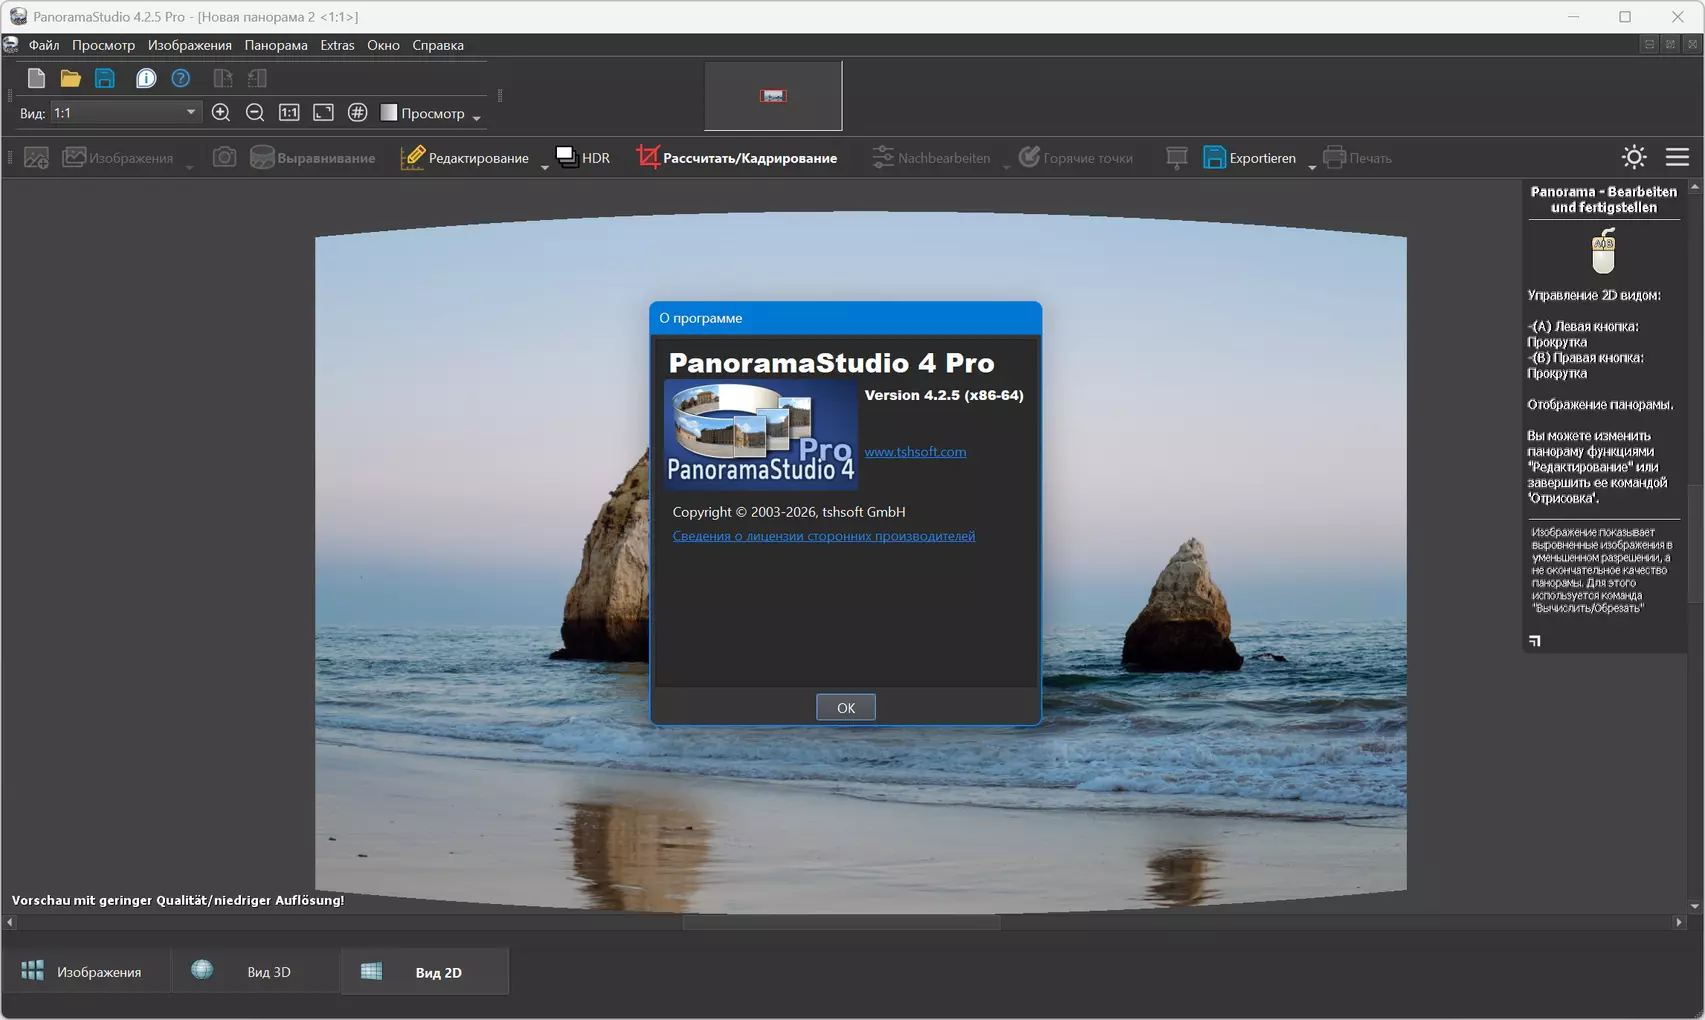Expand the Nachbearbeiten dropdown arrow

(x=1006, y=165)
